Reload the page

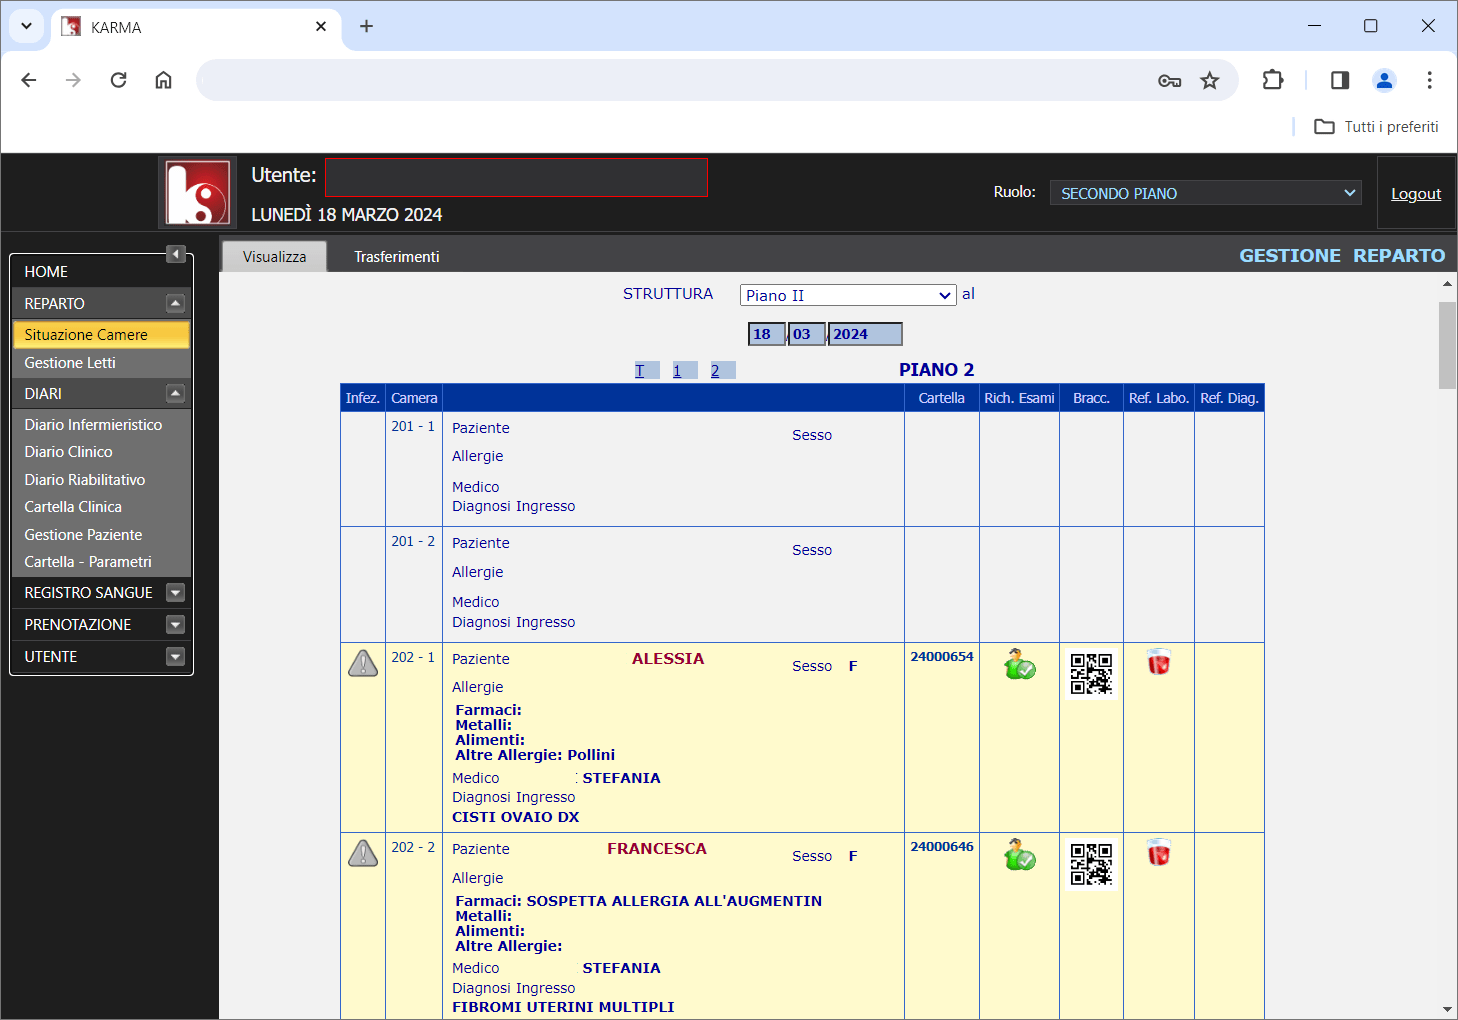pos(118,80)
